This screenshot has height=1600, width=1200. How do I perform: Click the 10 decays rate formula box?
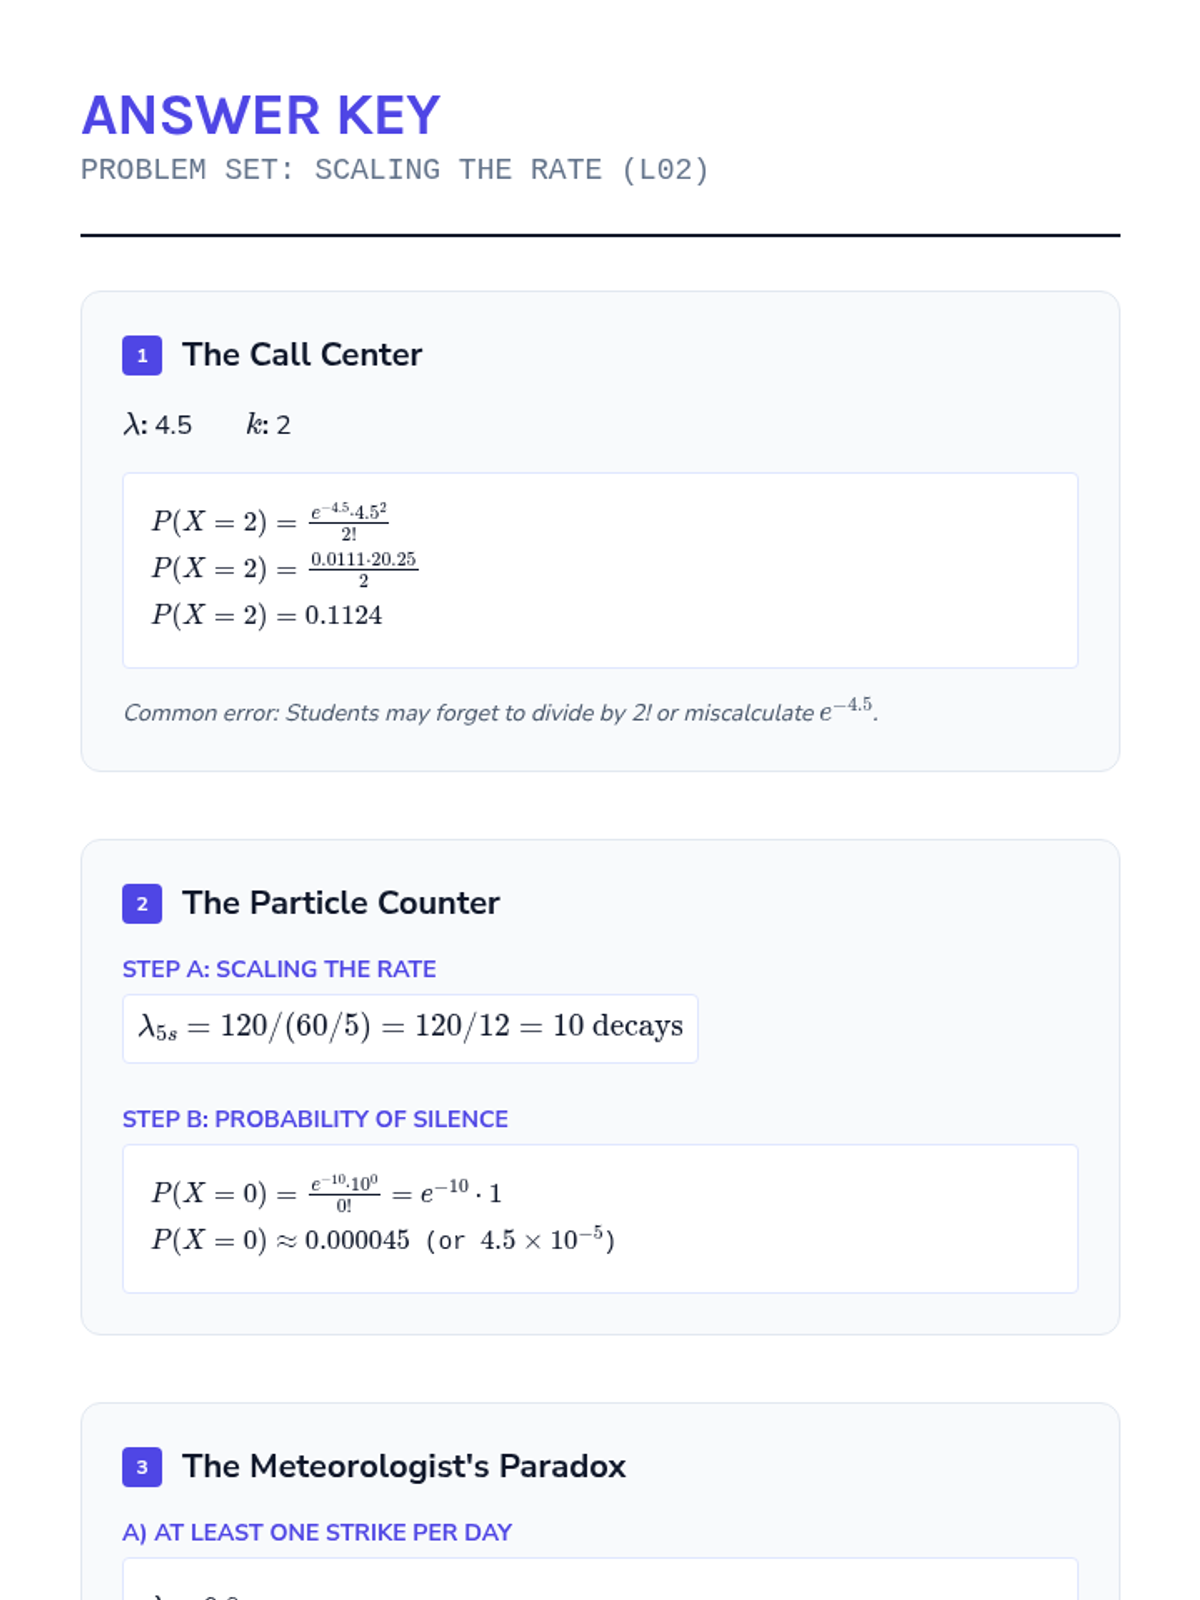pos(410,1027)
